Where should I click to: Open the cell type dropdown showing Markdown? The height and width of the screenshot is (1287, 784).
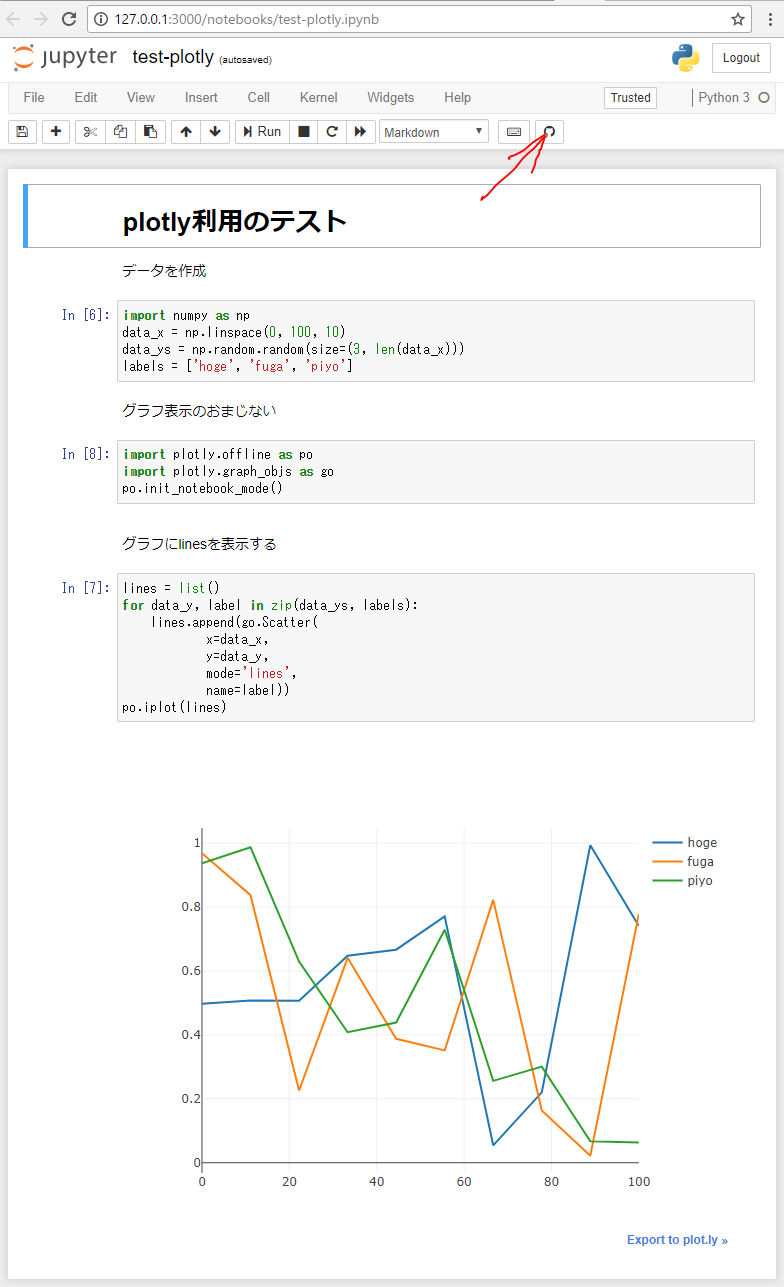(433, 131)
